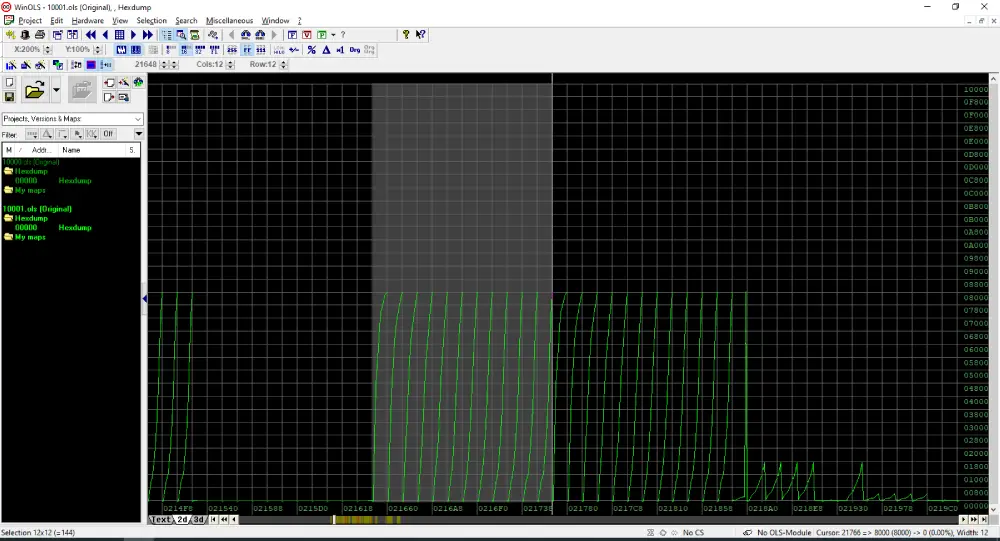
Task: Open the Search menu
Action: pyautogui.click(x=186, y=20)
